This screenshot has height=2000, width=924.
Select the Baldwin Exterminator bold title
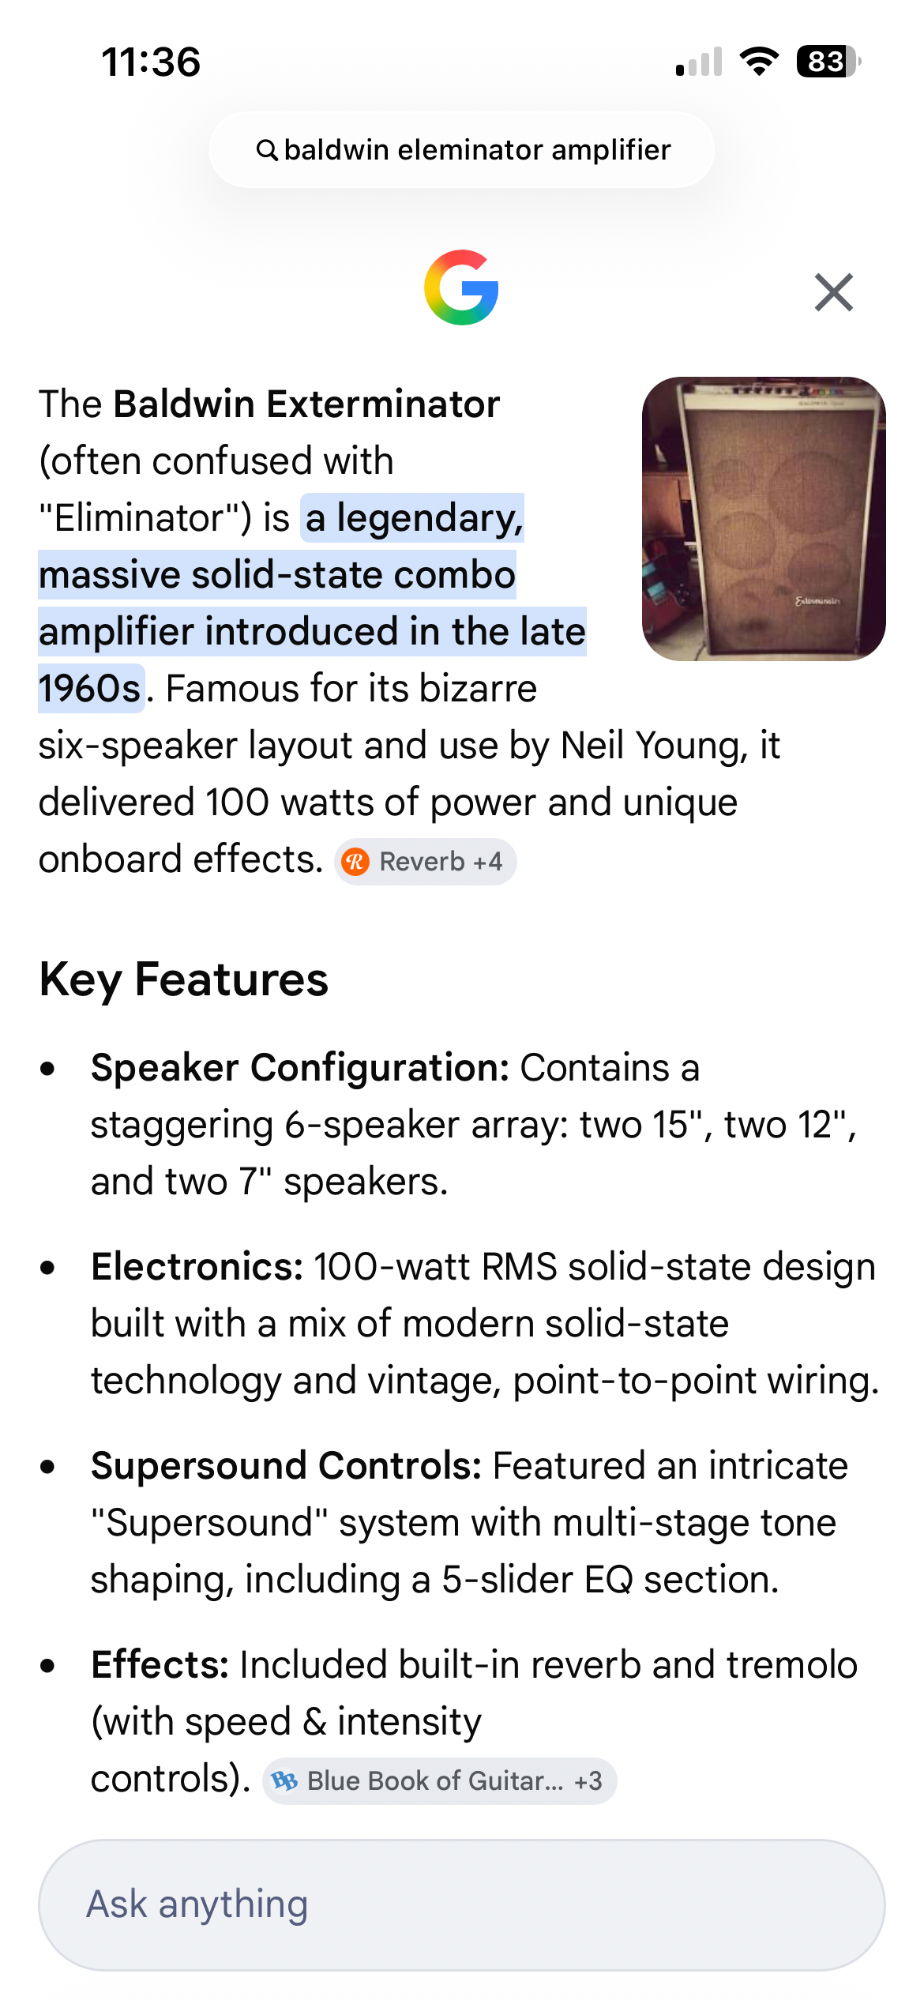tap(307, 404)
